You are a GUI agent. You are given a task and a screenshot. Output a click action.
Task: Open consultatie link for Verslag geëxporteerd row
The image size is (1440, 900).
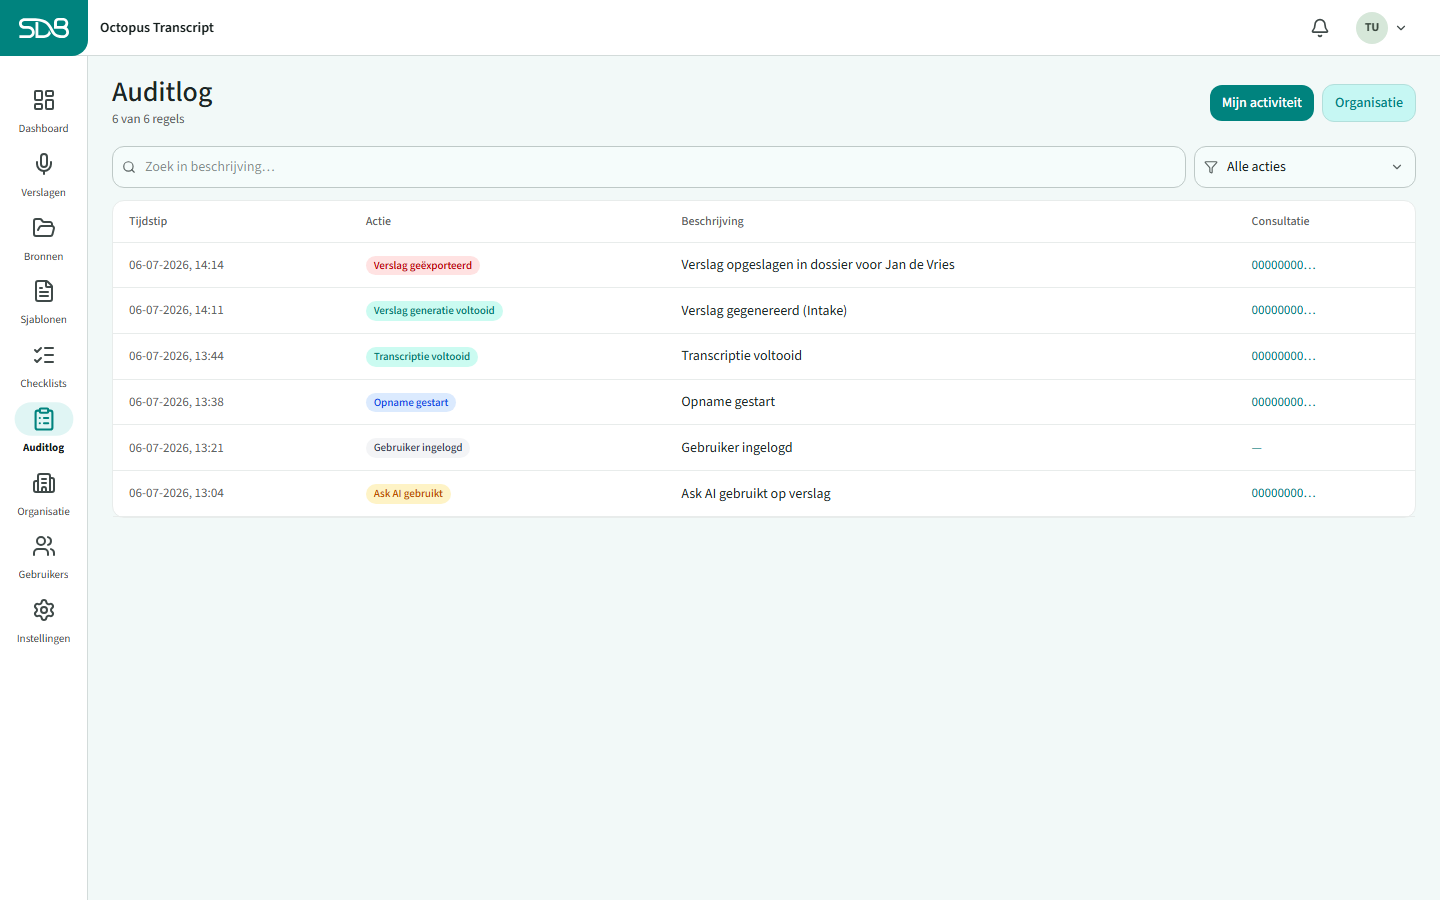pos(1283,265)
